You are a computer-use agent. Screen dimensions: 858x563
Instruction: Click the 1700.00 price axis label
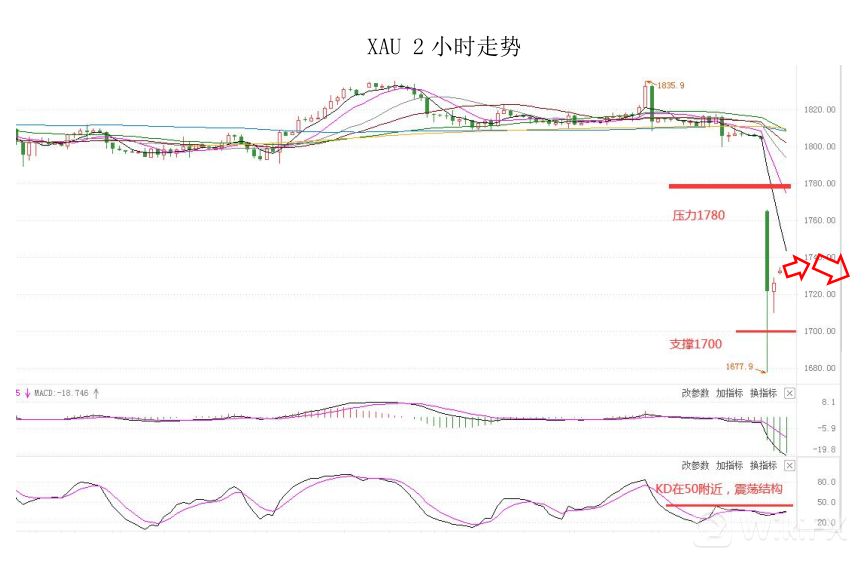tap(819, 331)
